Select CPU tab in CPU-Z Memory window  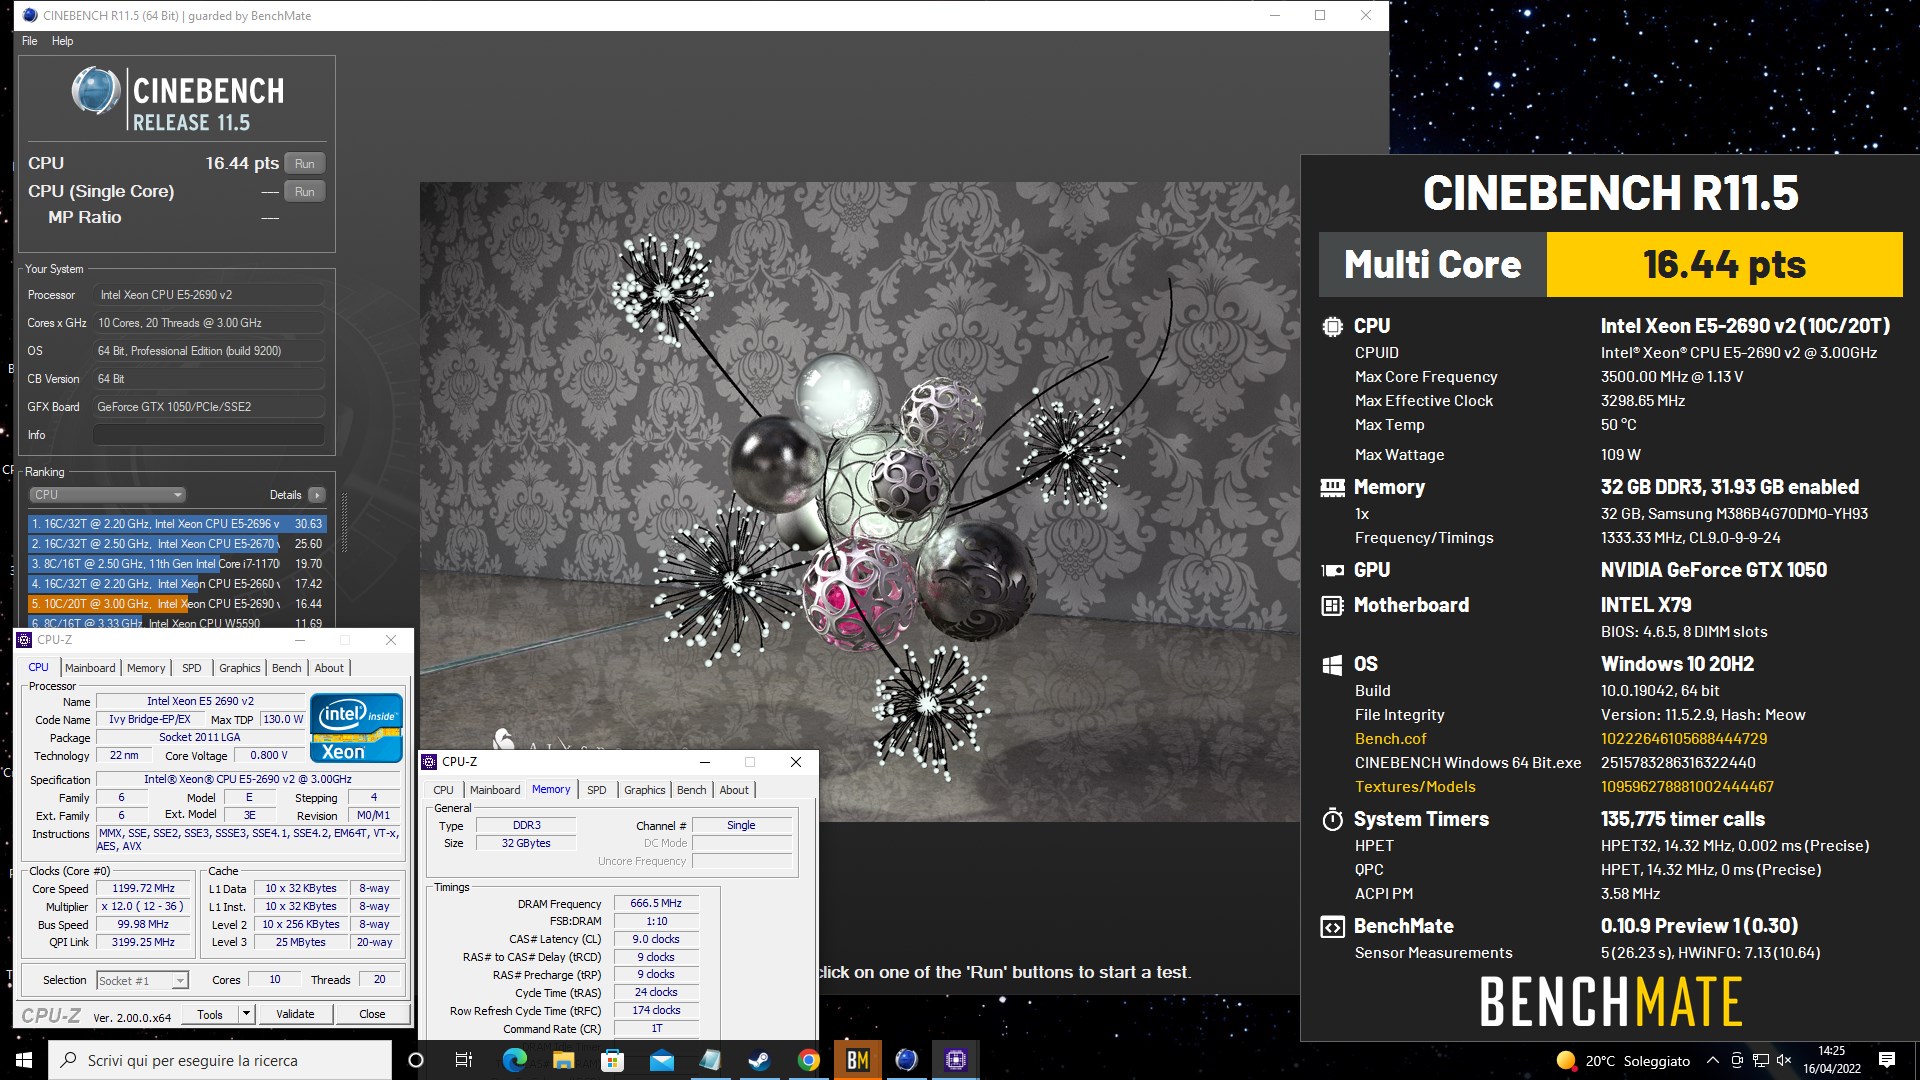tap(443, 790)
